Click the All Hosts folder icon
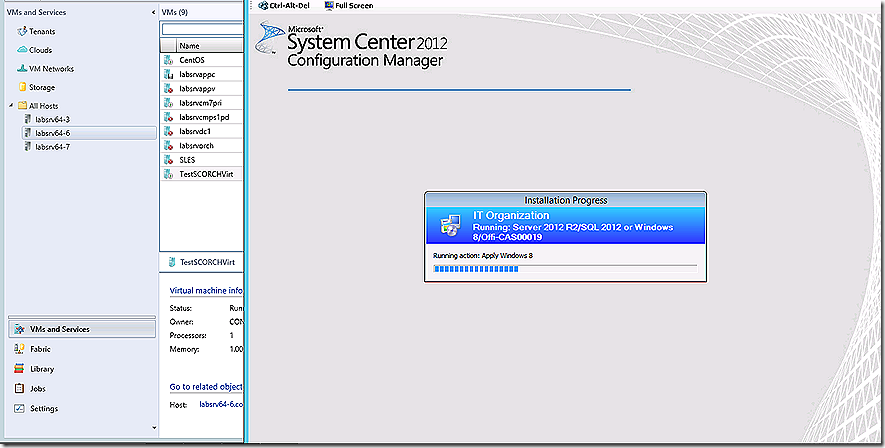This screenshot has width=885, height=448. tap(22, 106)
